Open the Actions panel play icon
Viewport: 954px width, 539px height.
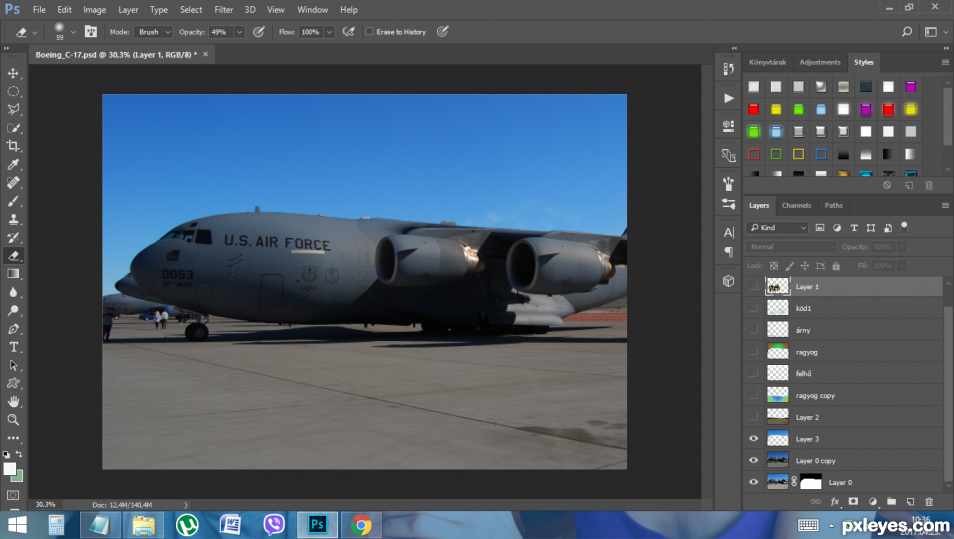click(728, 98)
